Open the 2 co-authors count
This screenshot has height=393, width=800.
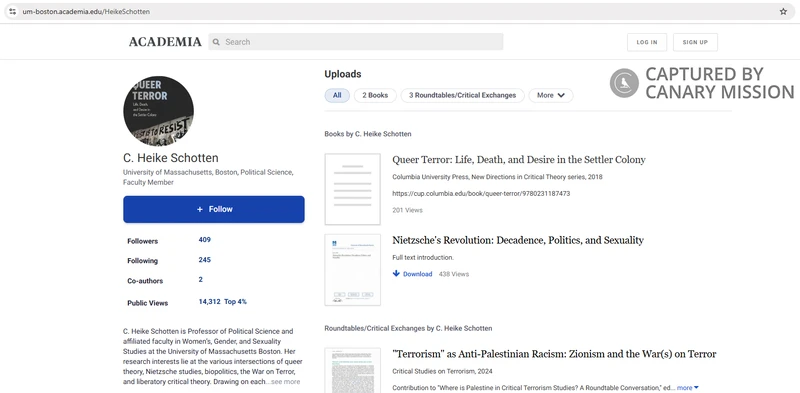(x=201, y=280)
